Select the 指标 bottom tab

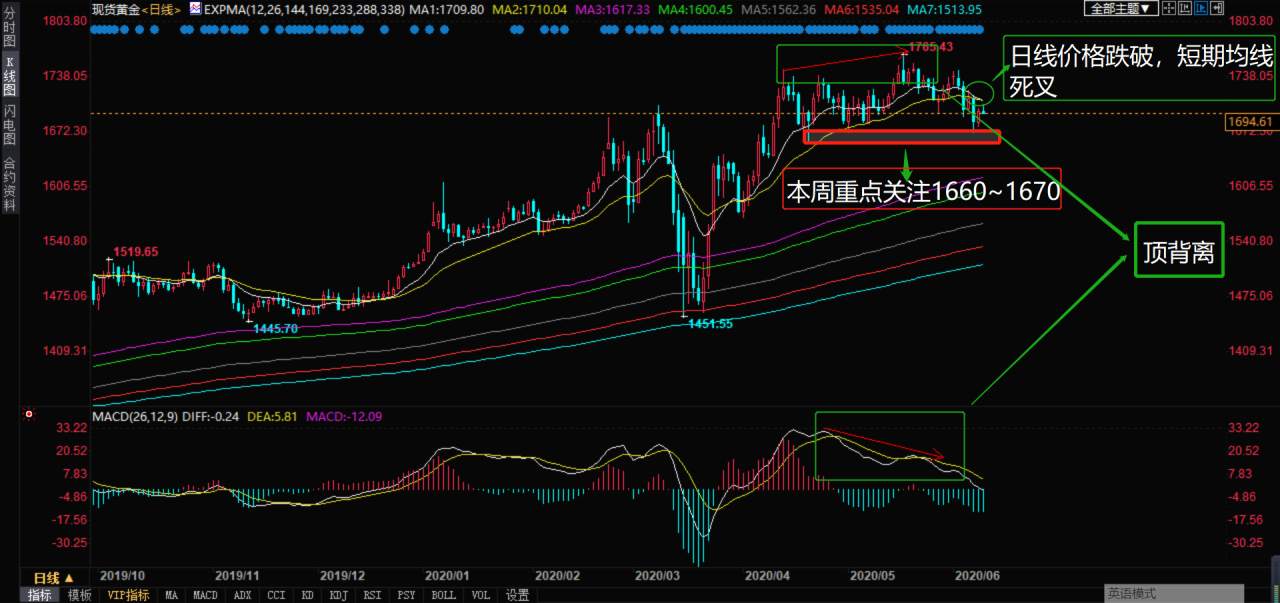point(40,595)
